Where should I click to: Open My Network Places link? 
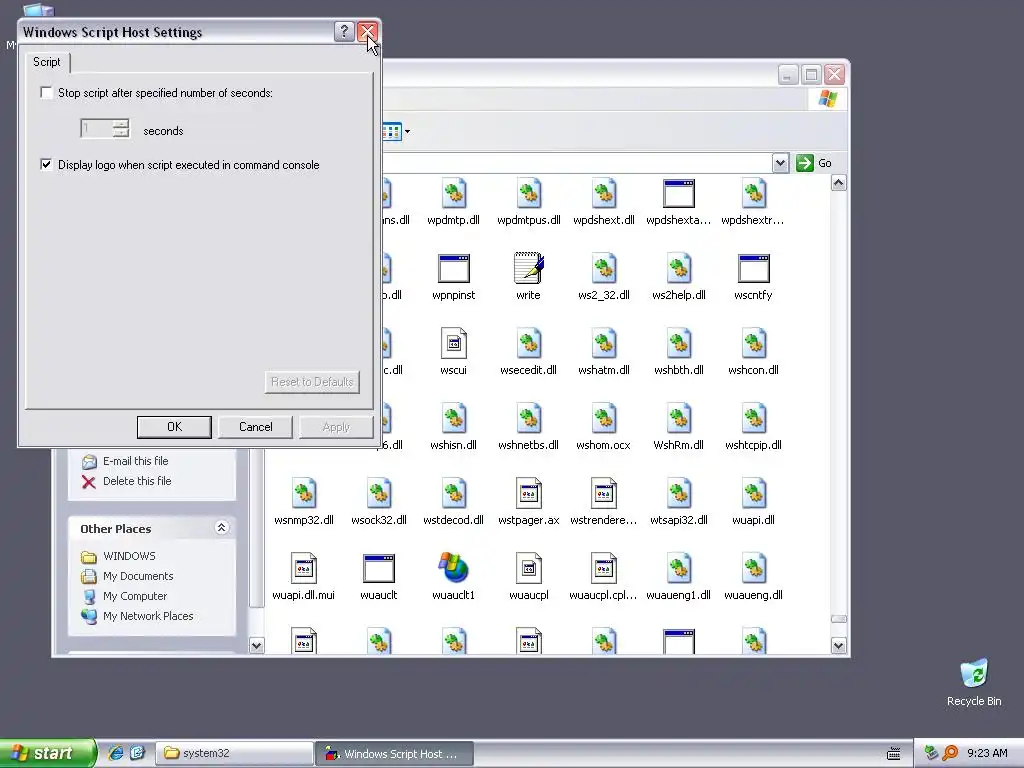(x=148, y=616)
